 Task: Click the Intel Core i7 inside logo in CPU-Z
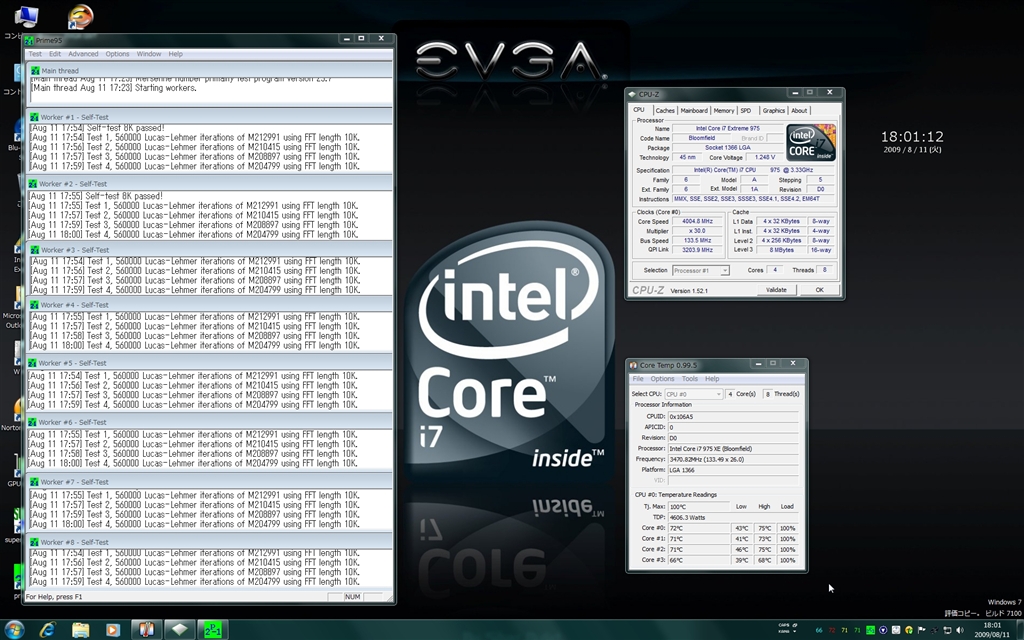811,142
